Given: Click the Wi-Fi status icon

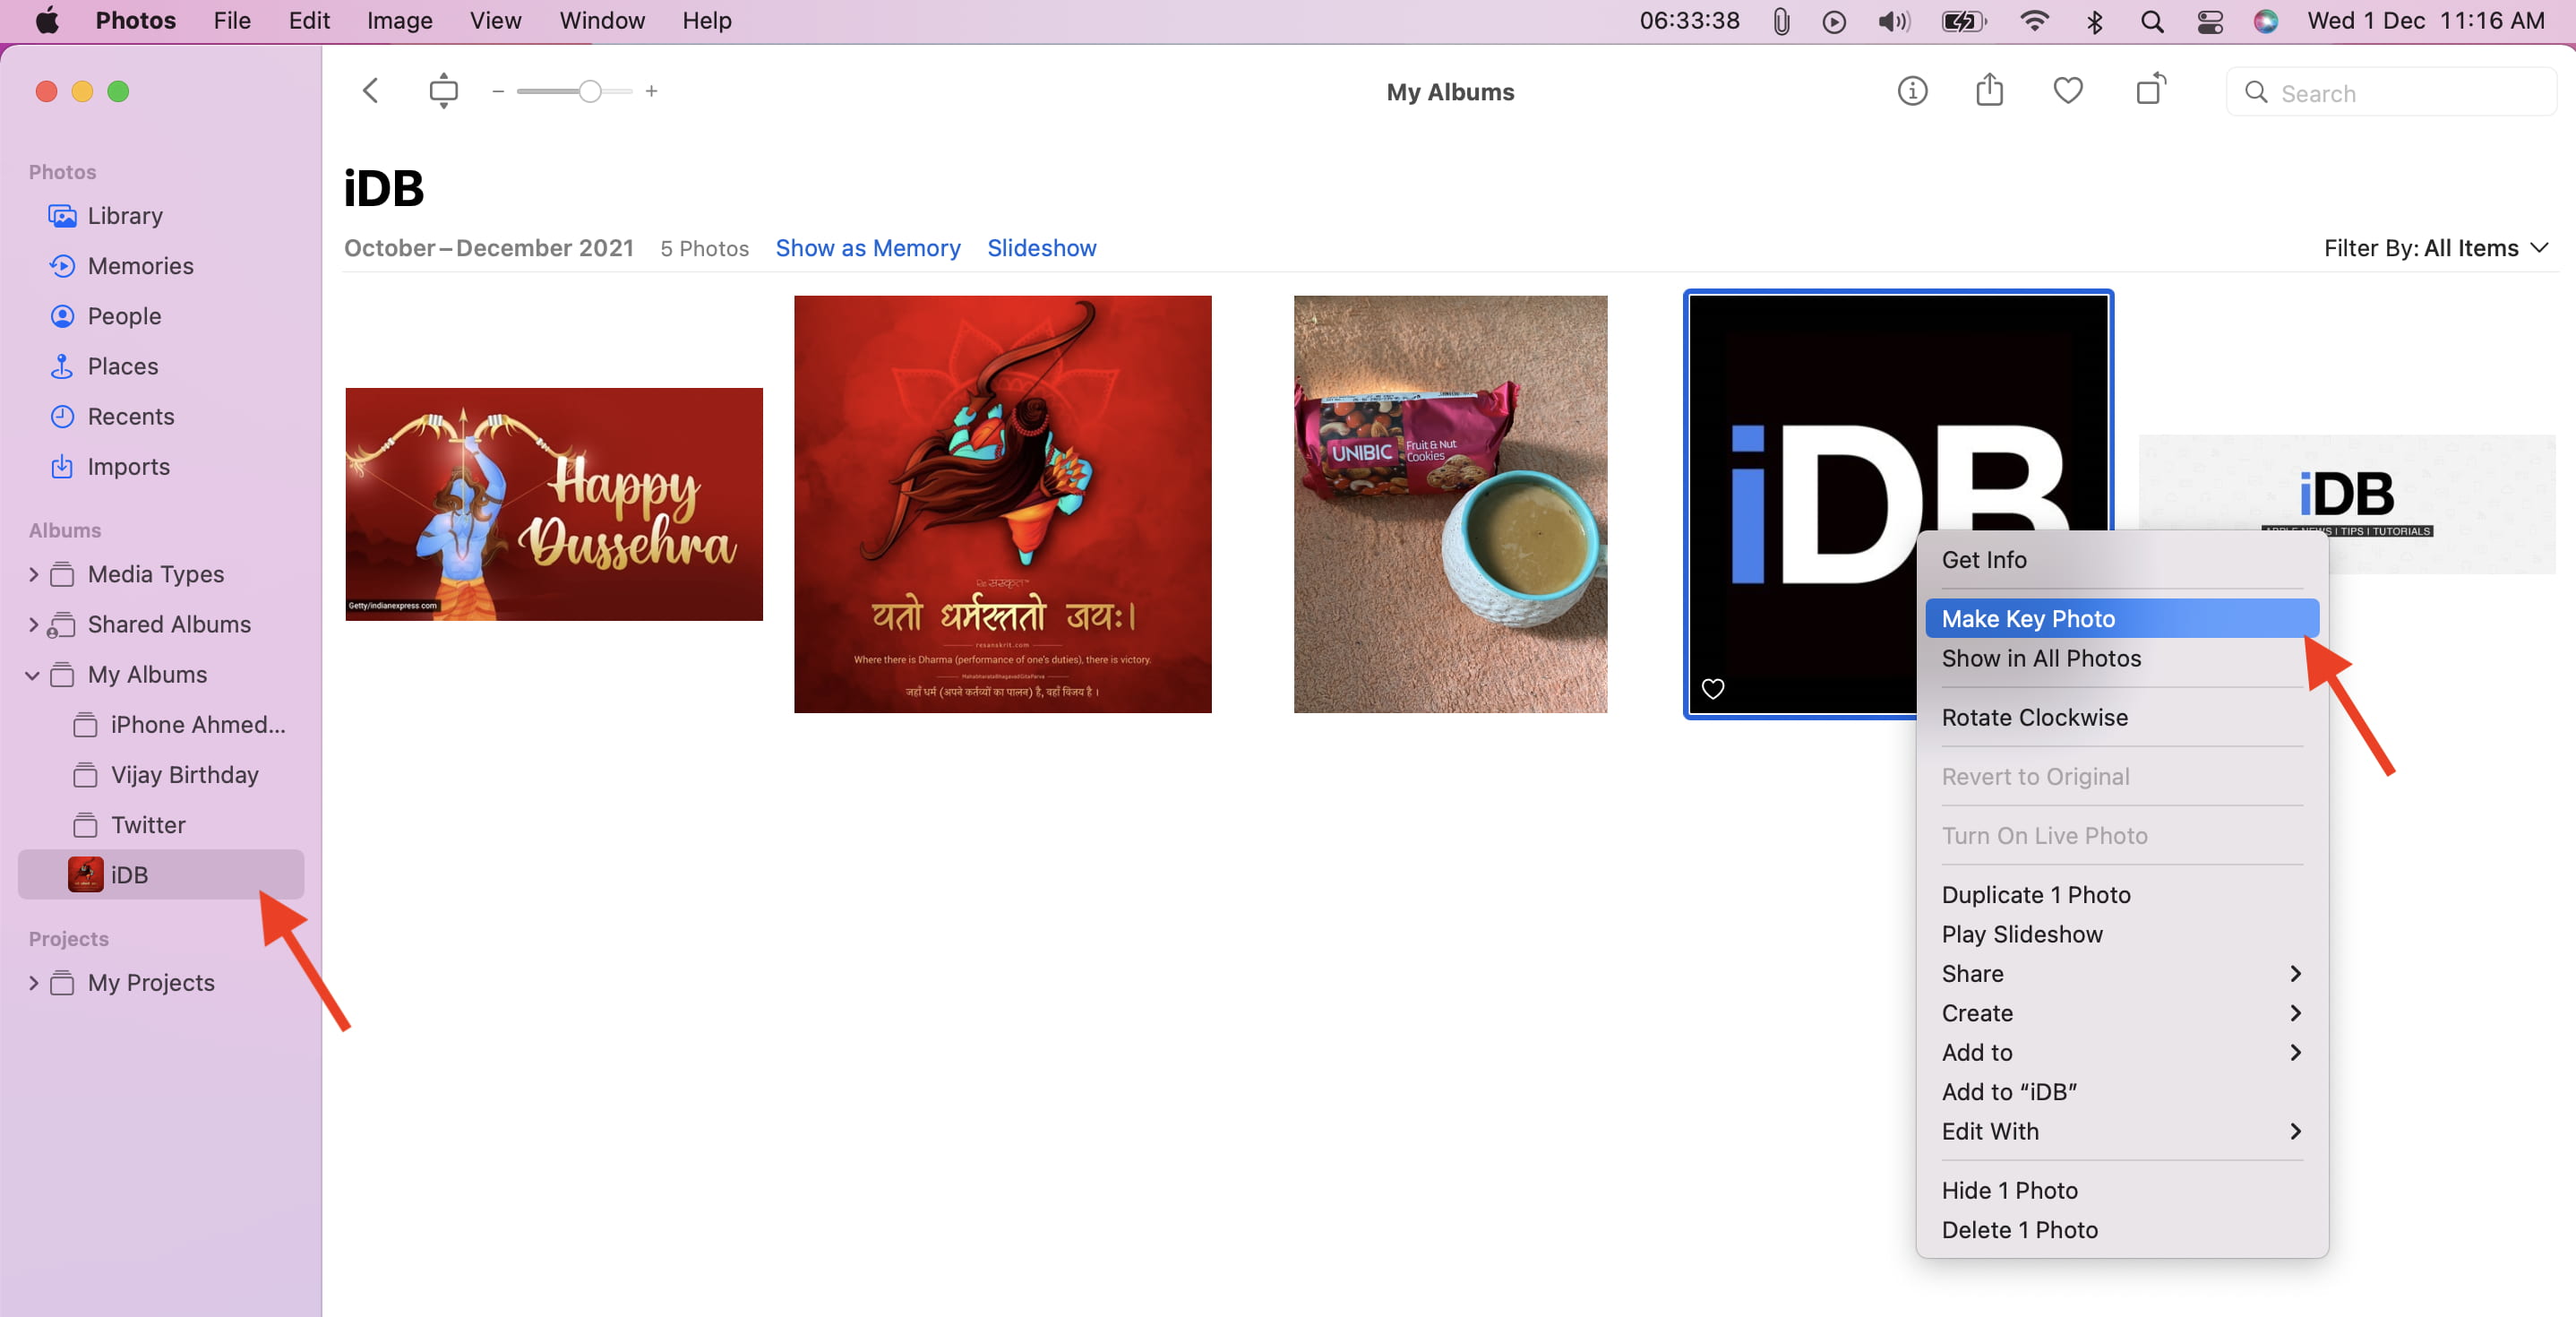Looking at the screenshot, I should point(2034,21).
